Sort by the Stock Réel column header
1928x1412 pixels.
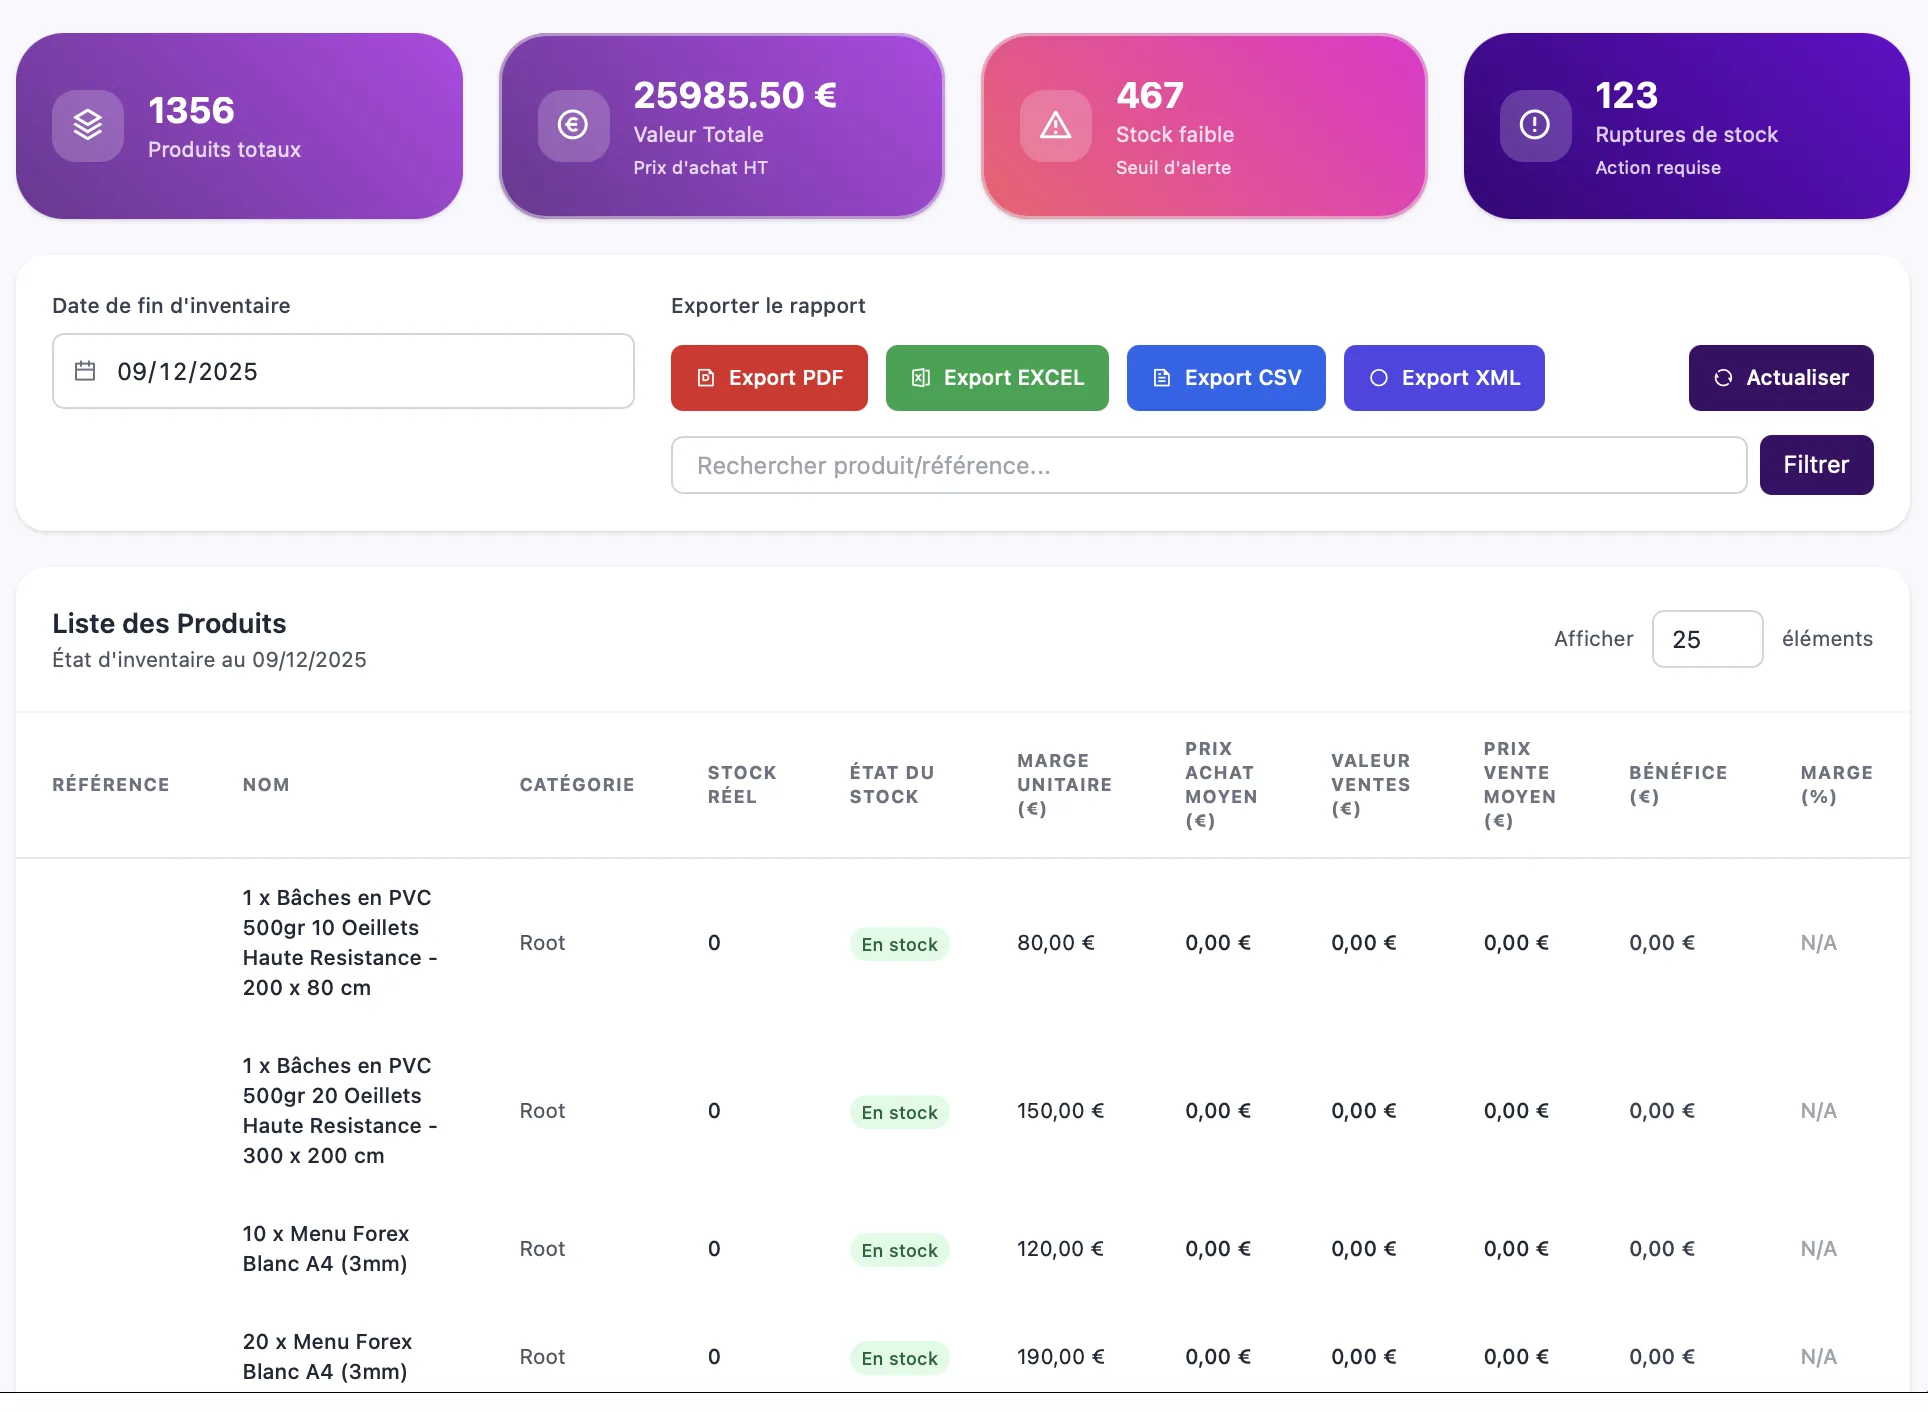(x=742, y=785)
